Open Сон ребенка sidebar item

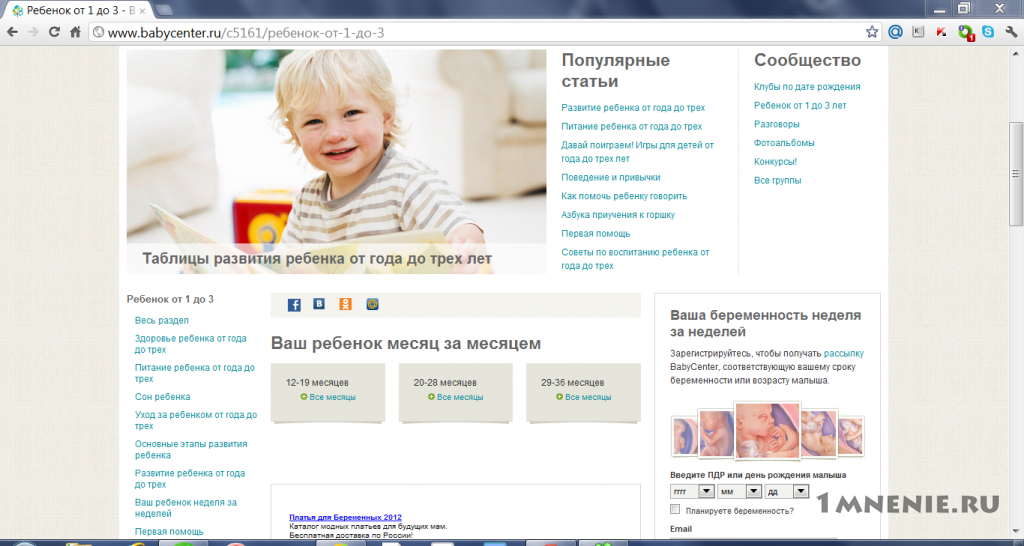tap(163, 397)
